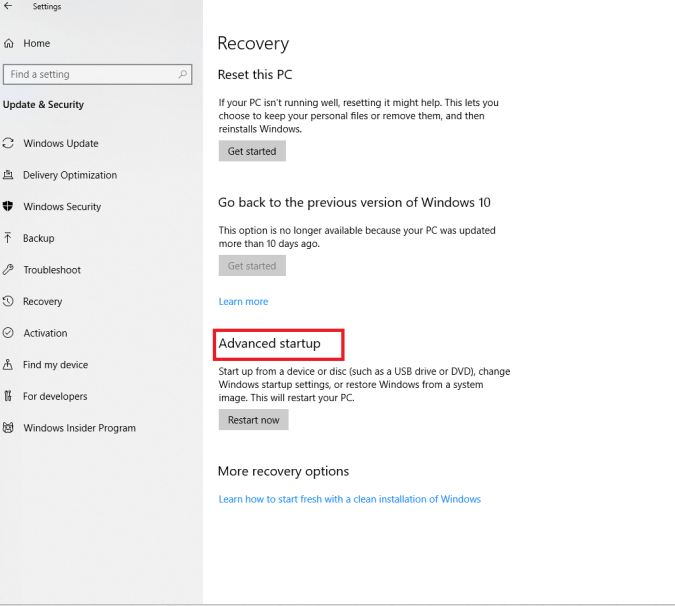This screenshot has height=606, width=675.
Task: Click the Windows Update sync icon
Action: tap(8, 143)
